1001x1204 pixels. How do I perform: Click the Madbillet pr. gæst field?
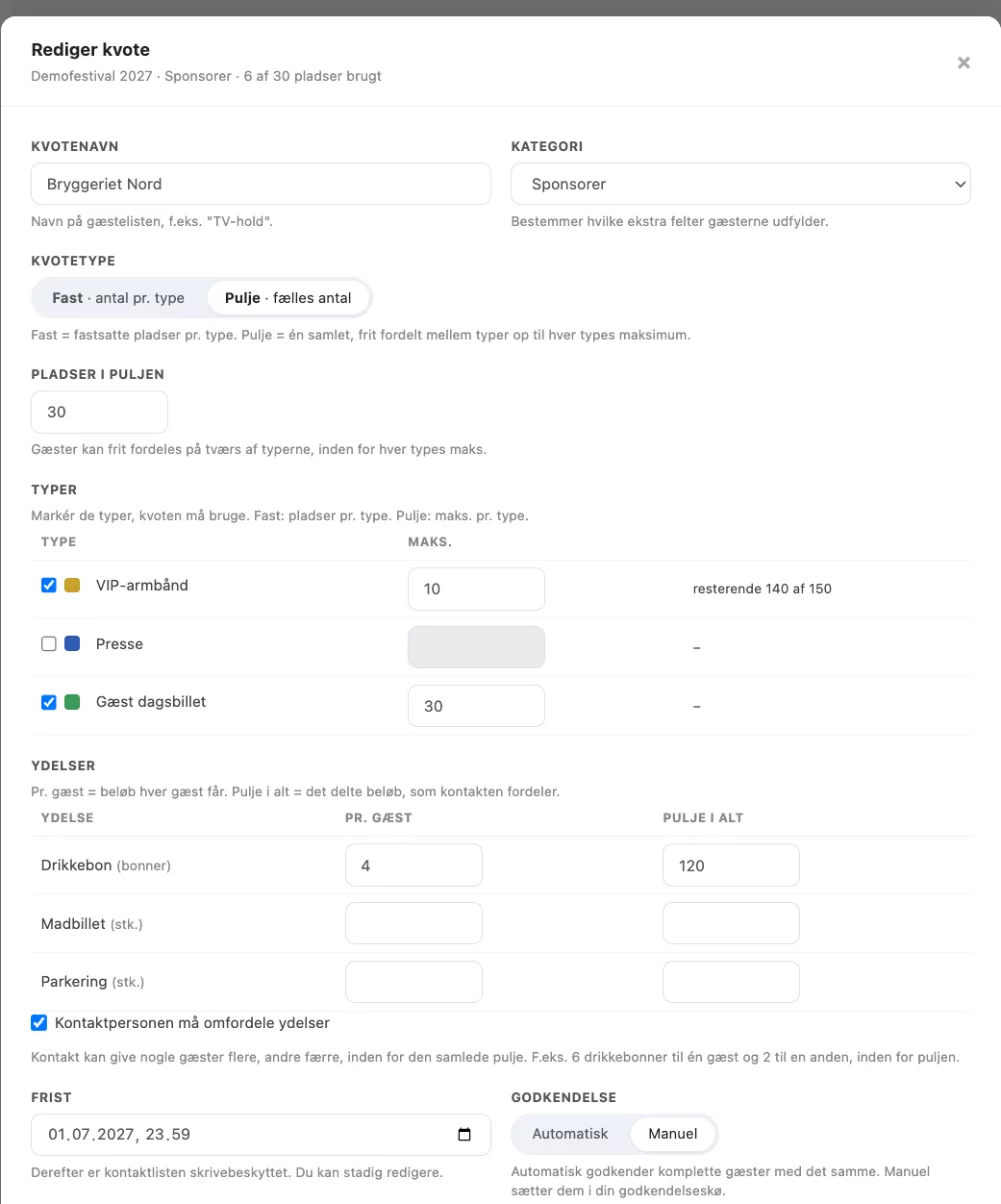tap(414, 923)
